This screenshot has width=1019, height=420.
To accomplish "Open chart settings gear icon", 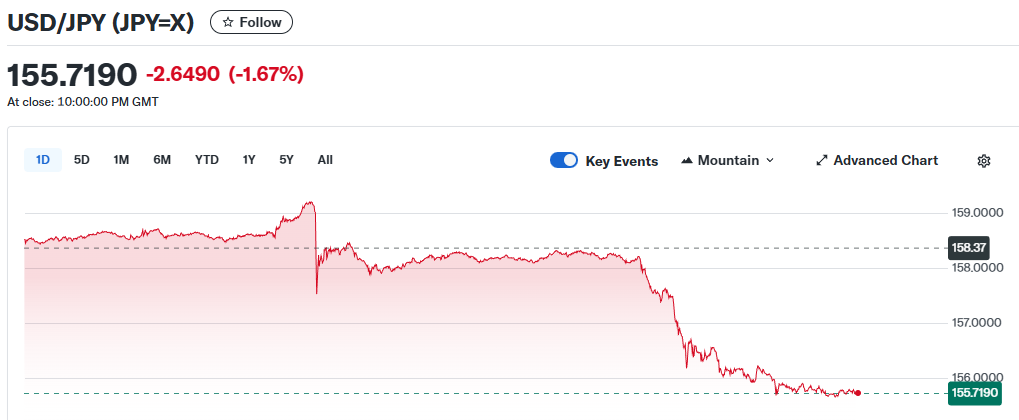I will pos(983,161).
